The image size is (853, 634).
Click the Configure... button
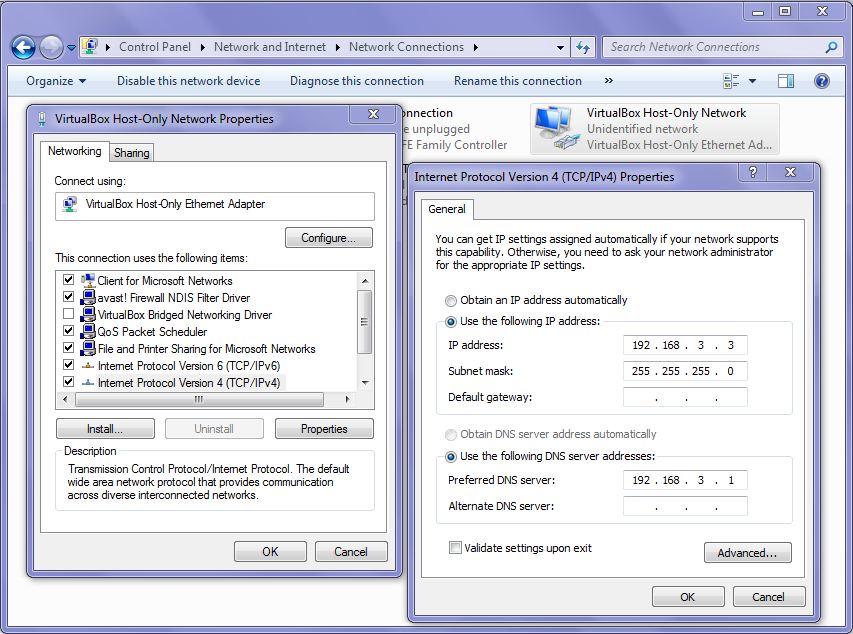click(329, 238)
